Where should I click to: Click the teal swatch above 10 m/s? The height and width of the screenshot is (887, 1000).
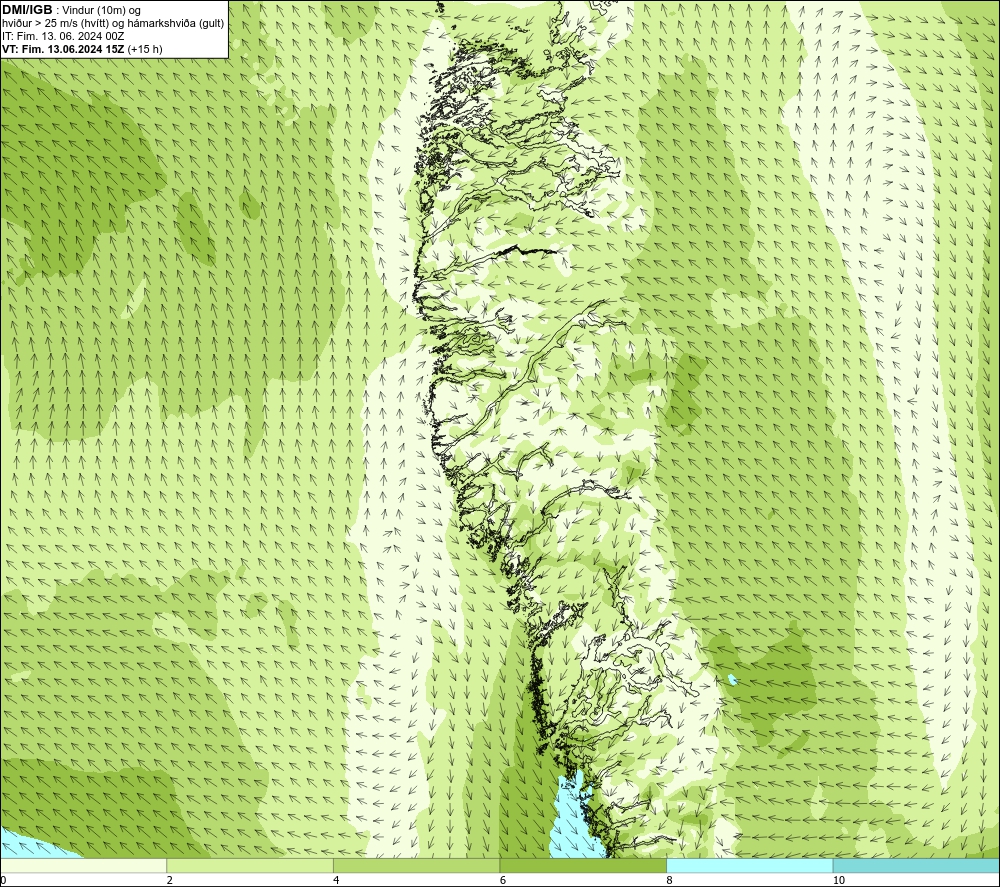click(x=916, y=865)
